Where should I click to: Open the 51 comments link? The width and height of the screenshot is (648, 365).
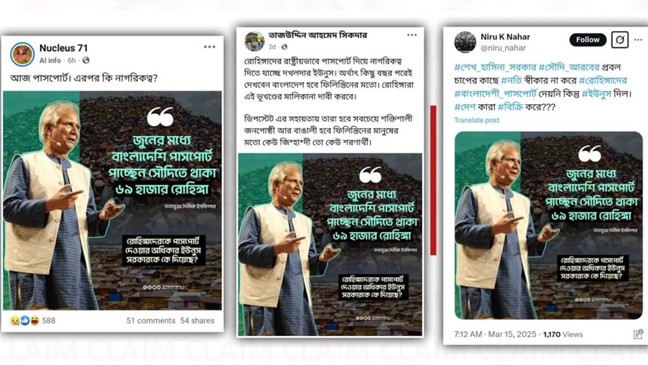[x=151, y=320]
